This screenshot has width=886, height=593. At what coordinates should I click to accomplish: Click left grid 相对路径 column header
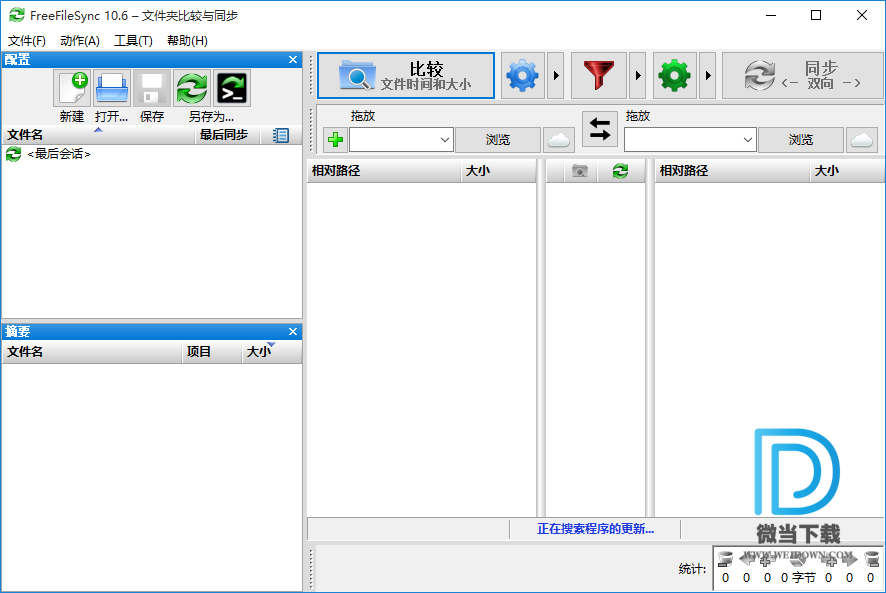coord(384,171)
